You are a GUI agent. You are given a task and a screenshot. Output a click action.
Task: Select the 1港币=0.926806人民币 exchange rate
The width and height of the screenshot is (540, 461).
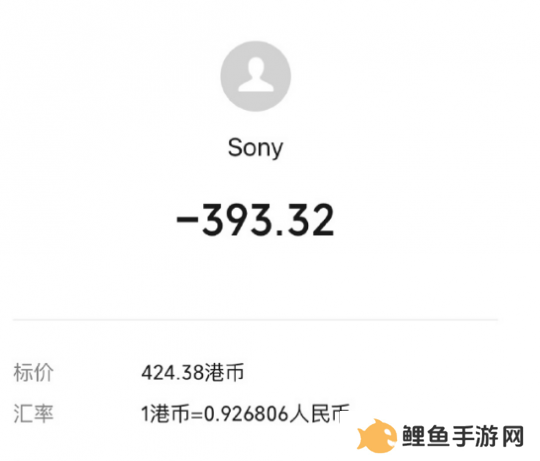pos(245,413)
